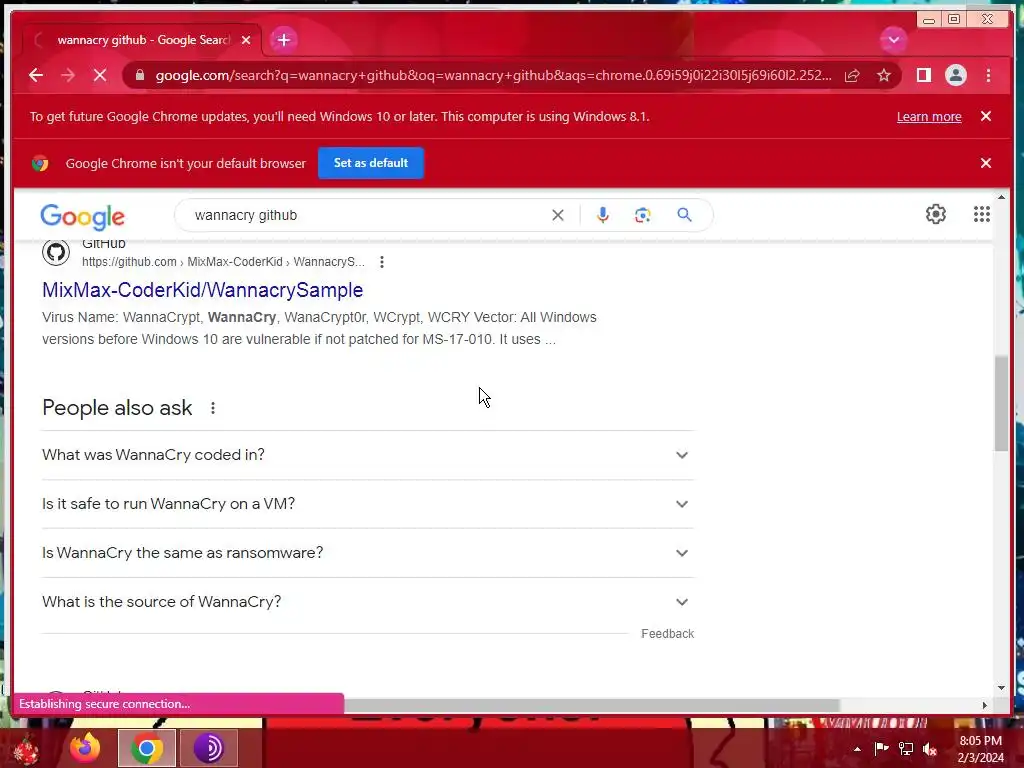This screenshot has width=1024, height=768.
Task: Click the scroll down arrow
Action: [x=1001, y=688]
